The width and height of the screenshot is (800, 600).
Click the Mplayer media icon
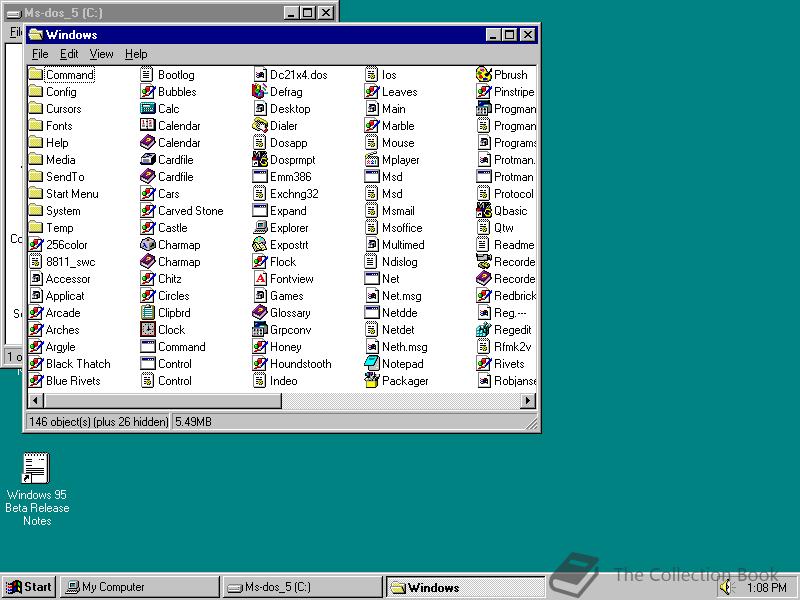point(371,160)
